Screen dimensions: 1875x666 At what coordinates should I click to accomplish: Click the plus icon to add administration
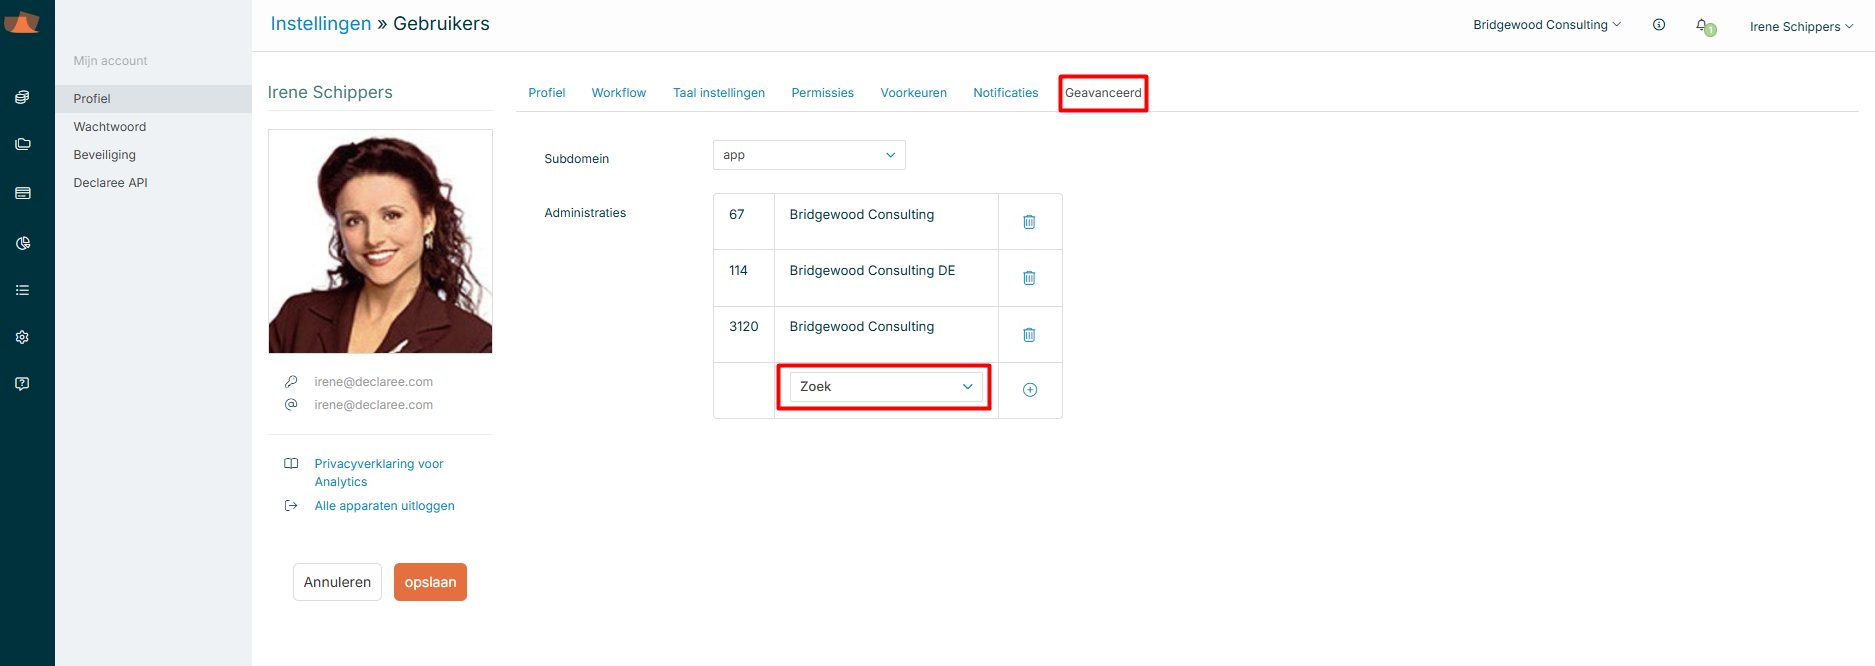[1030, 390]
